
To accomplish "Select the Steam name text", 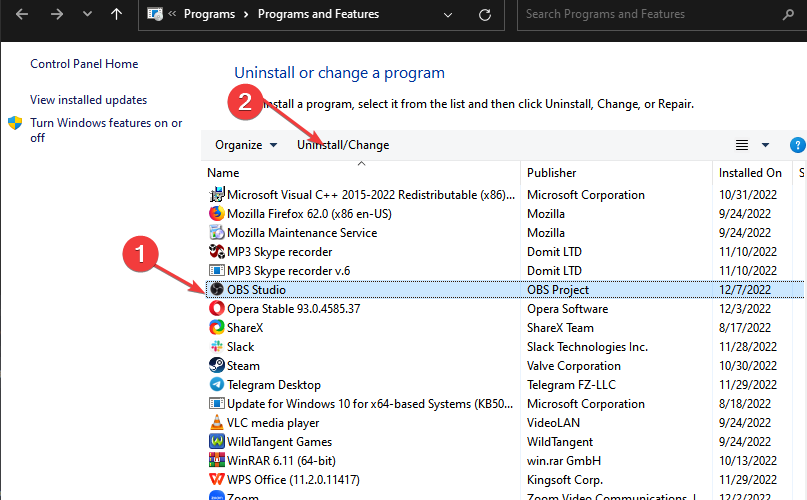I will click(x=243, y=366).
